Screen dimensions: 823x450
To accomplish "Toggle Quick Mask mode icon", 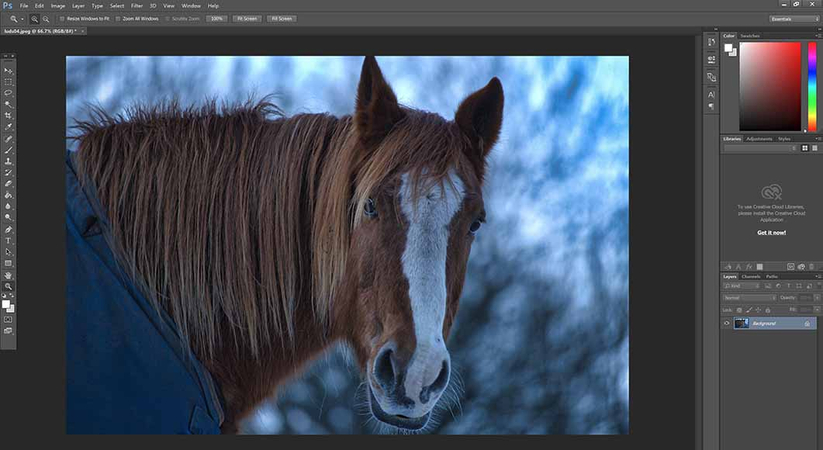I will point(8,319).
